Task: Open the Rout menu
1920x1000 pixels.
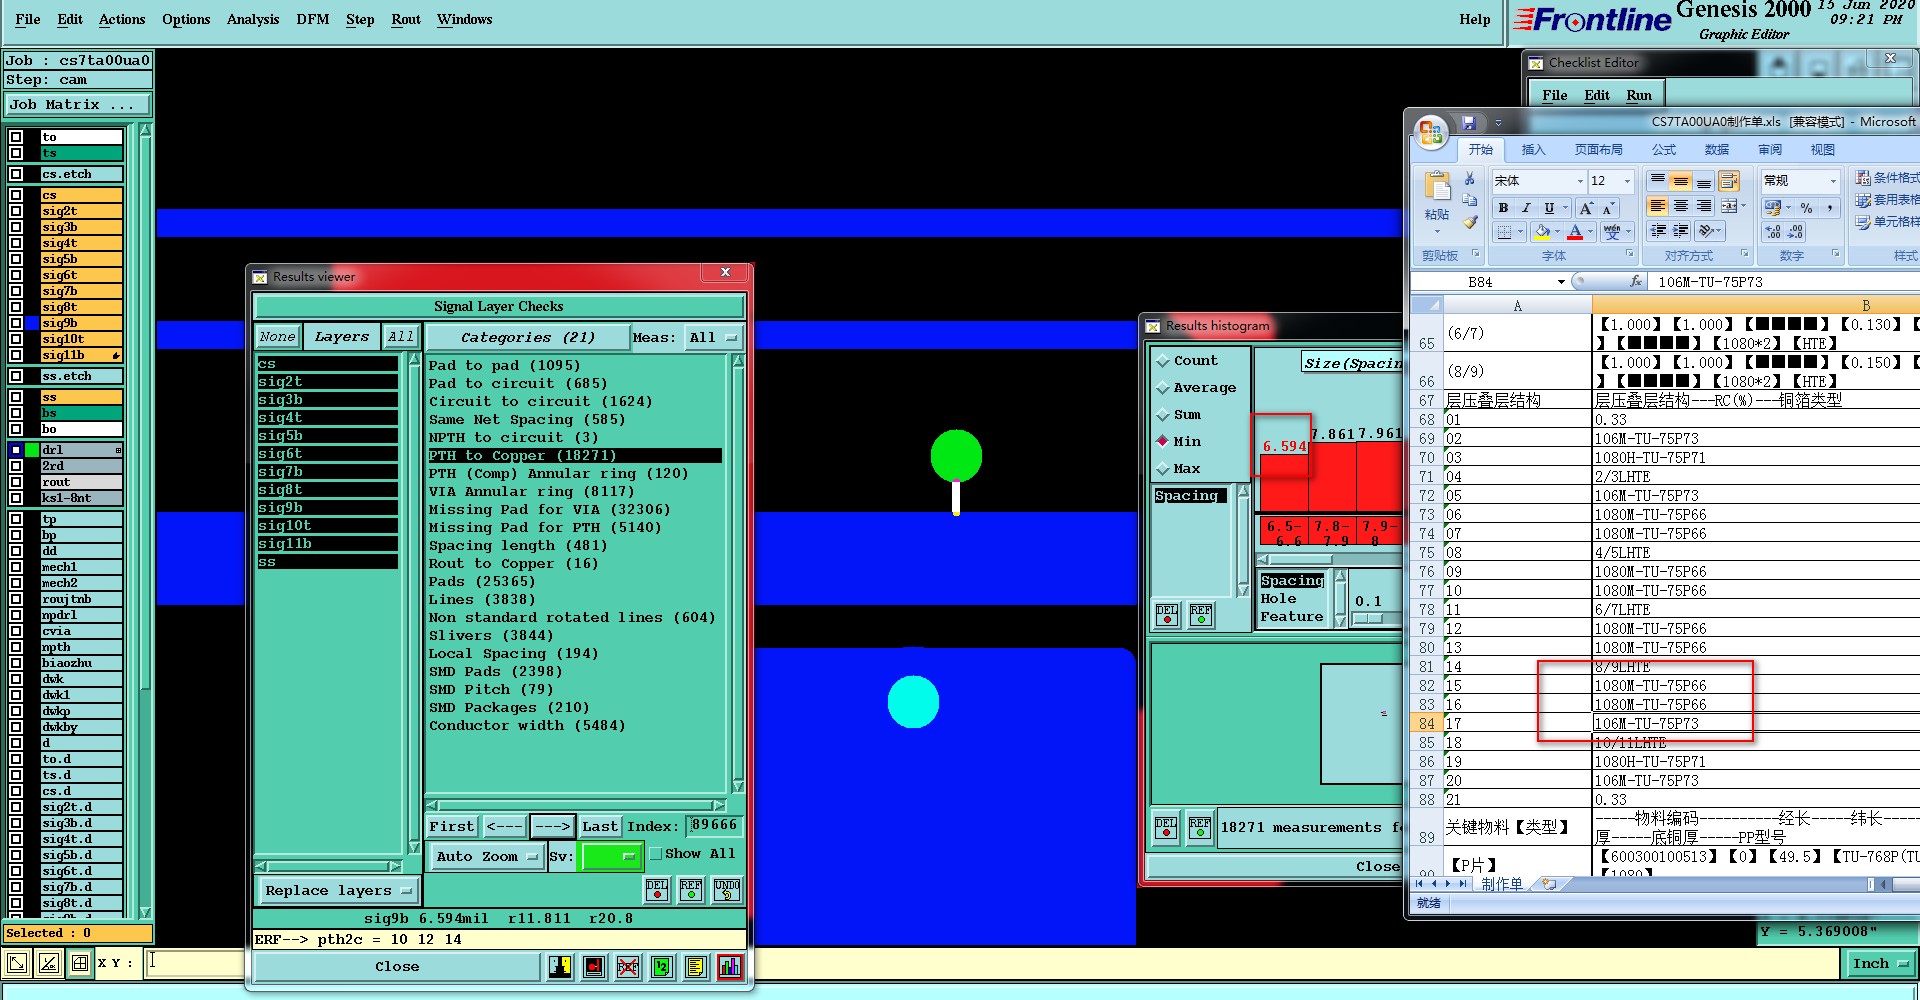Action: click(406, 19)
